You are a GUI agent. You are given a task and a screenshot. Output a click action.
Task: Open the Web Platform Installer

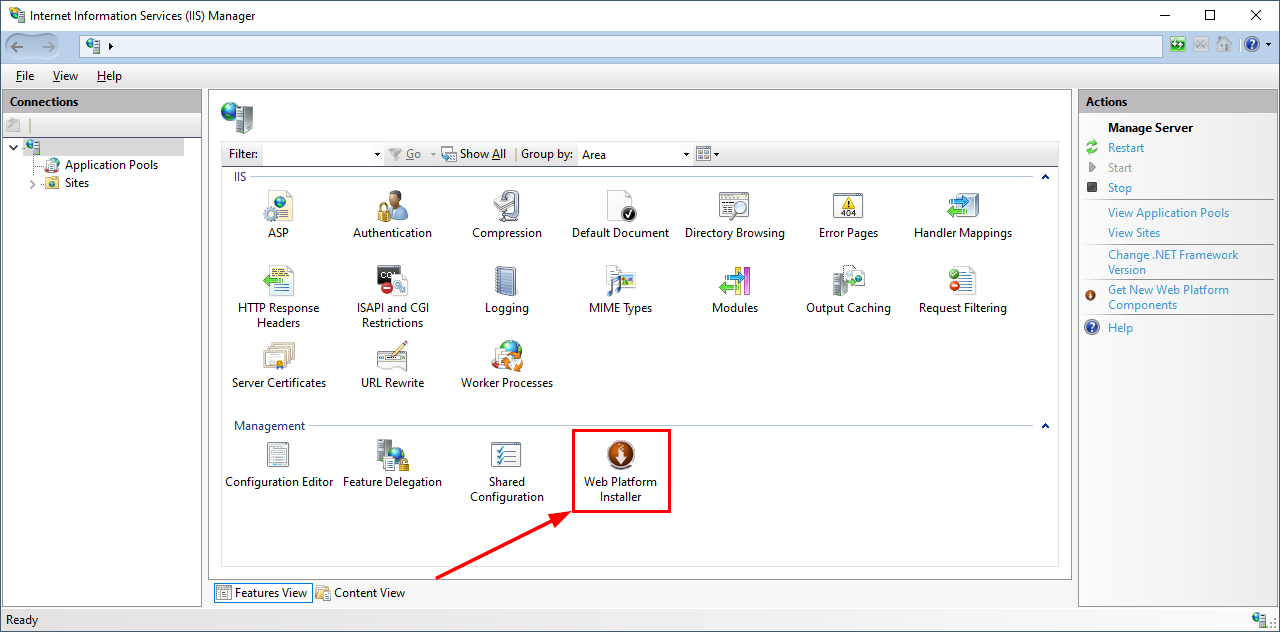coord(620,471)
